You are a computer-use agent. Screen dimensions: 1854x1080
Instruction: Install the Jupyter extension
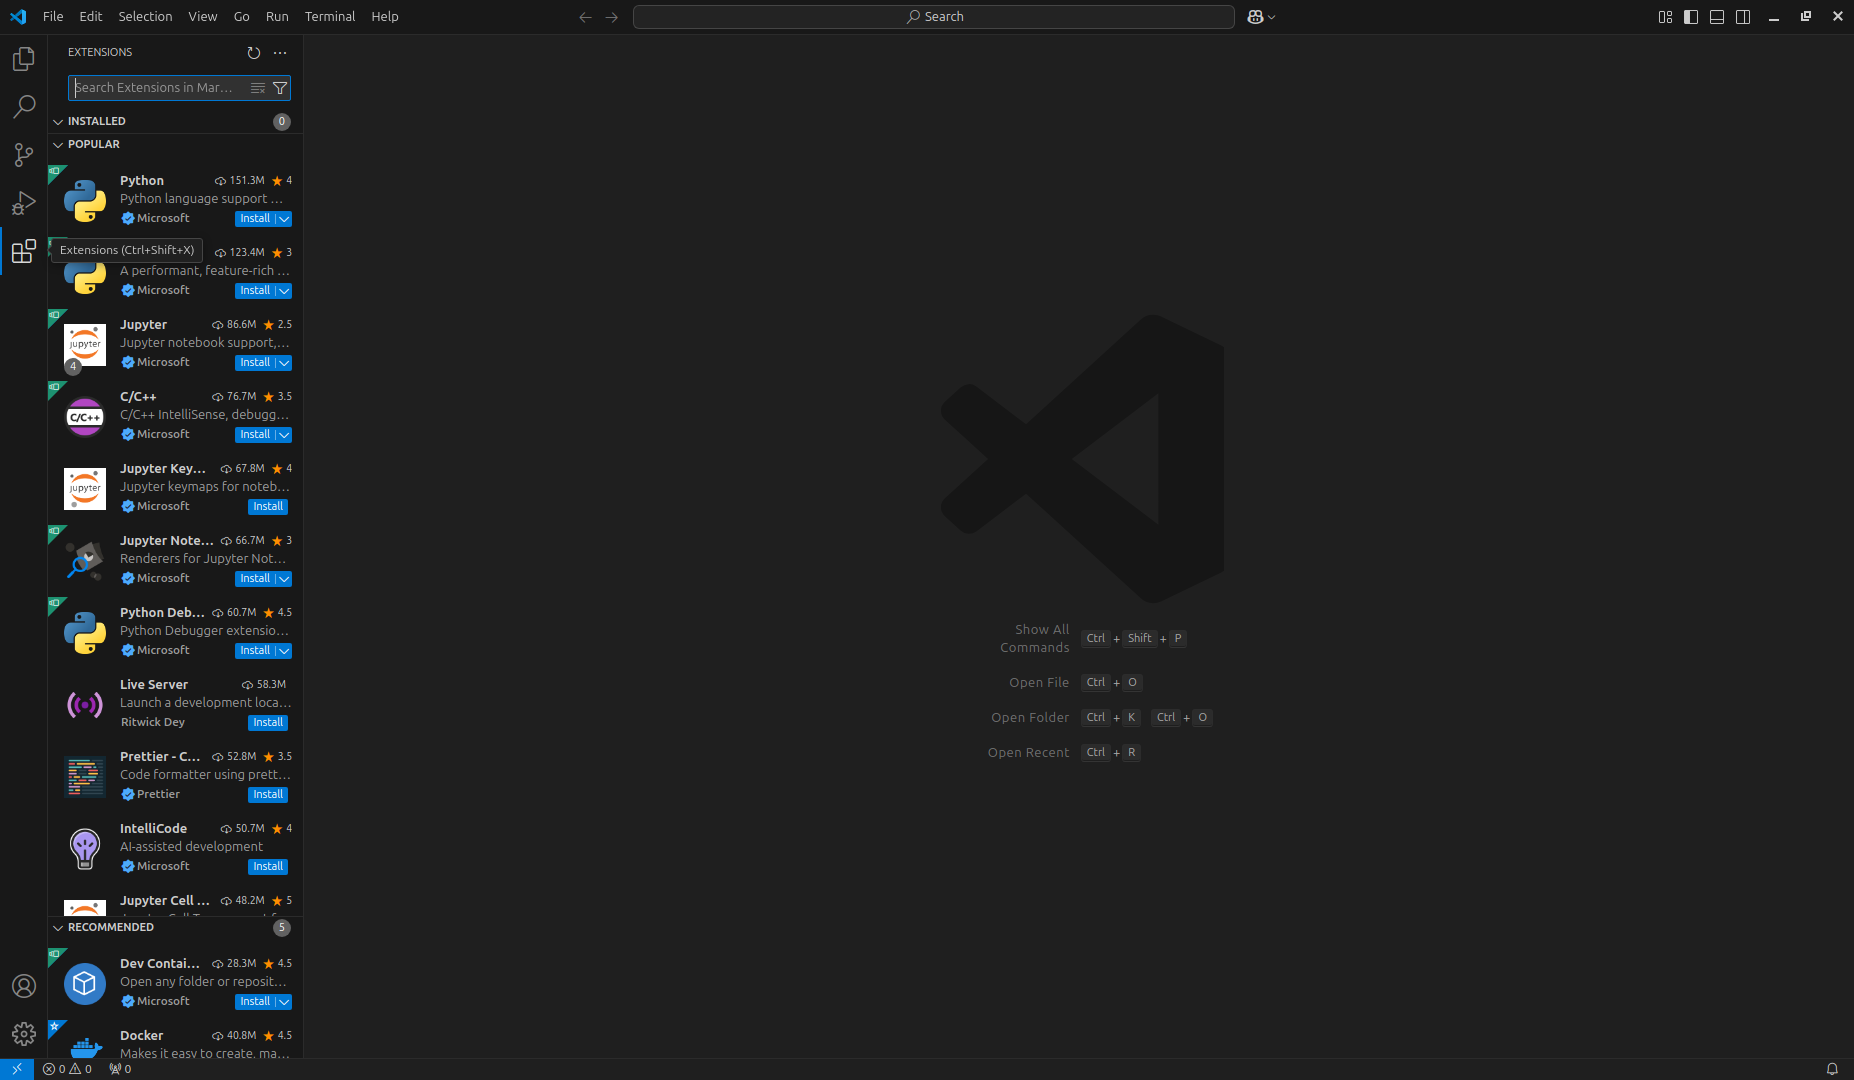click(x=255, y=363)
